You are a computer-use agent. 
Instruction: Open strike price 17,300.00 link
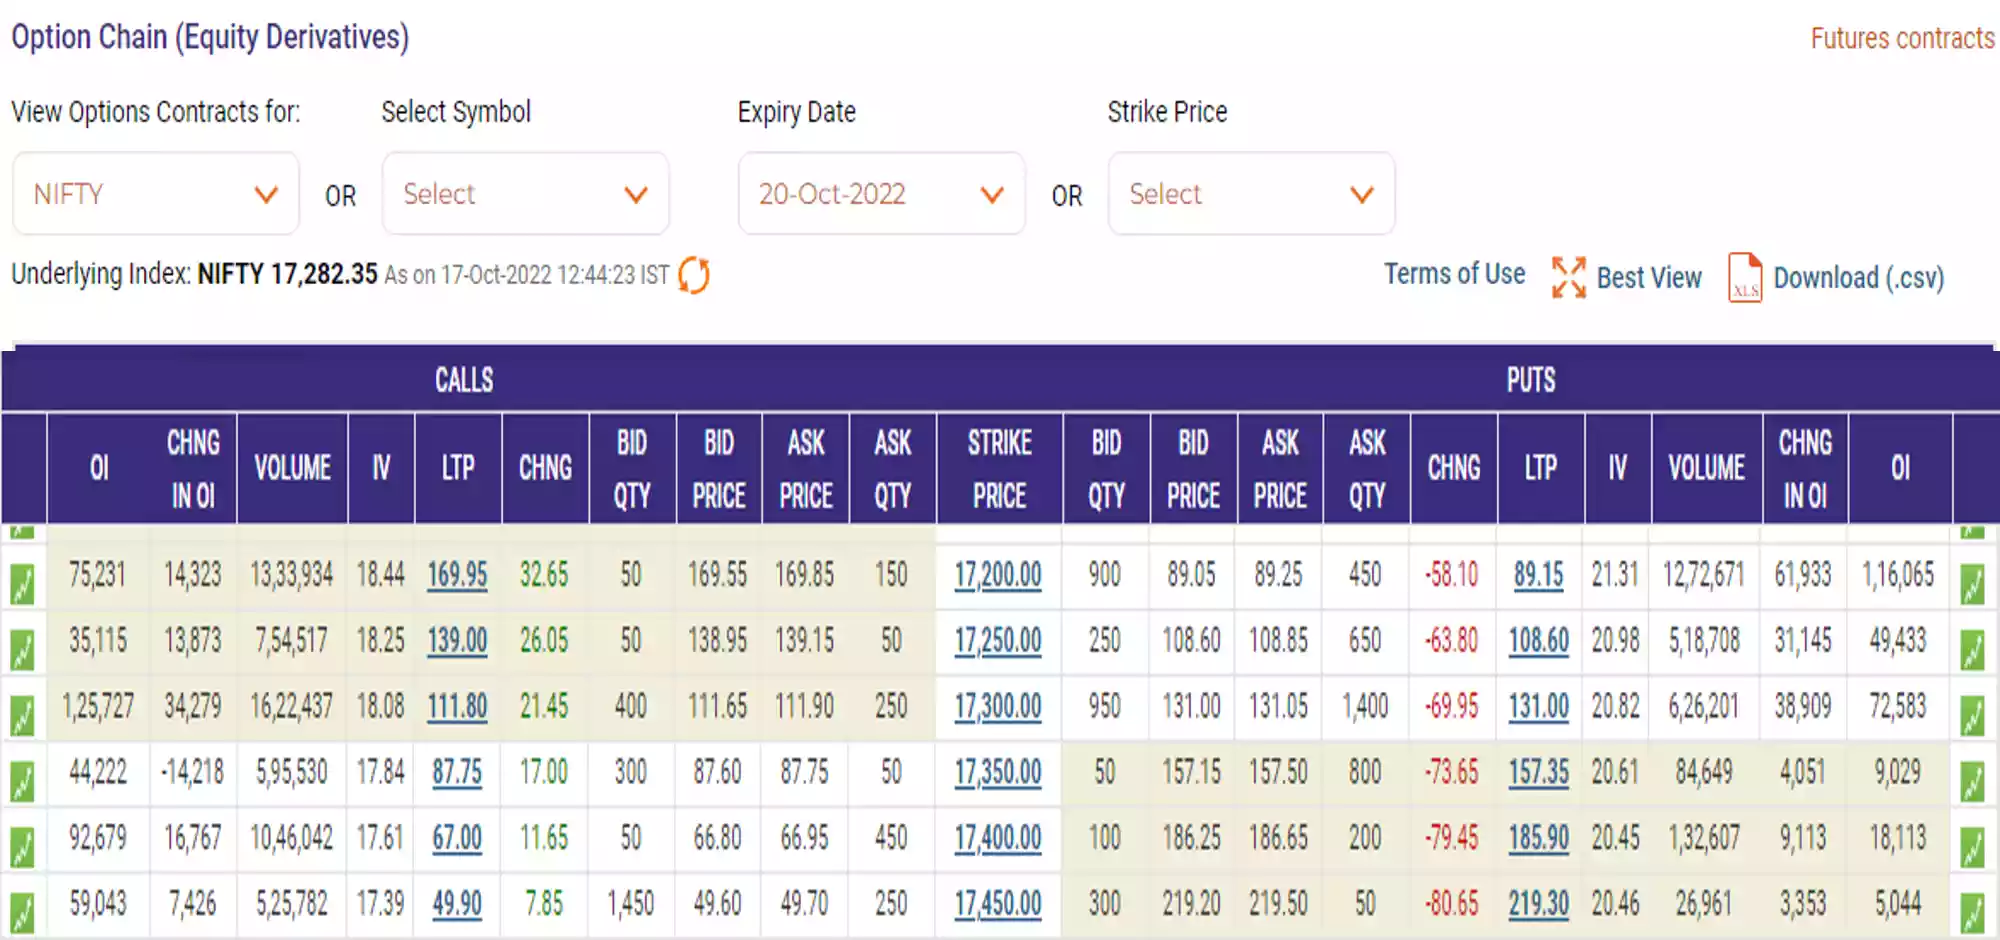pos(998,707)
